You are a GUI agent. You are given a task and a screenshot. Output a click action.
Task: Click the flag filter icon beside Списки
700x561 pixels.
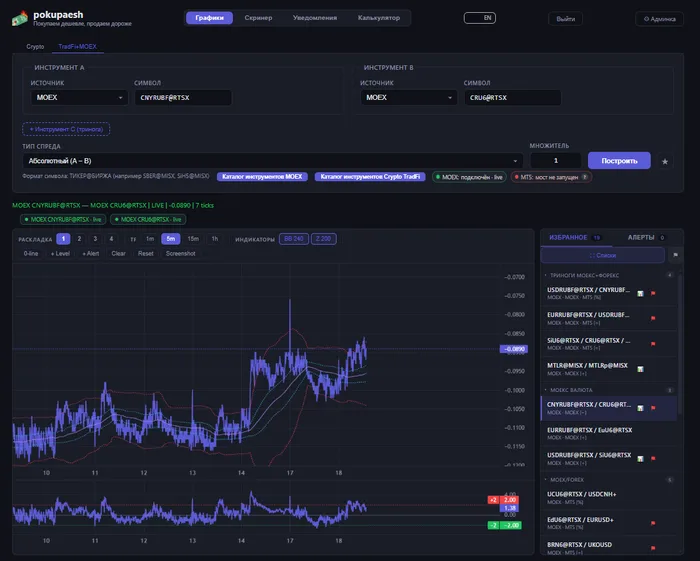tap(675, 255)
